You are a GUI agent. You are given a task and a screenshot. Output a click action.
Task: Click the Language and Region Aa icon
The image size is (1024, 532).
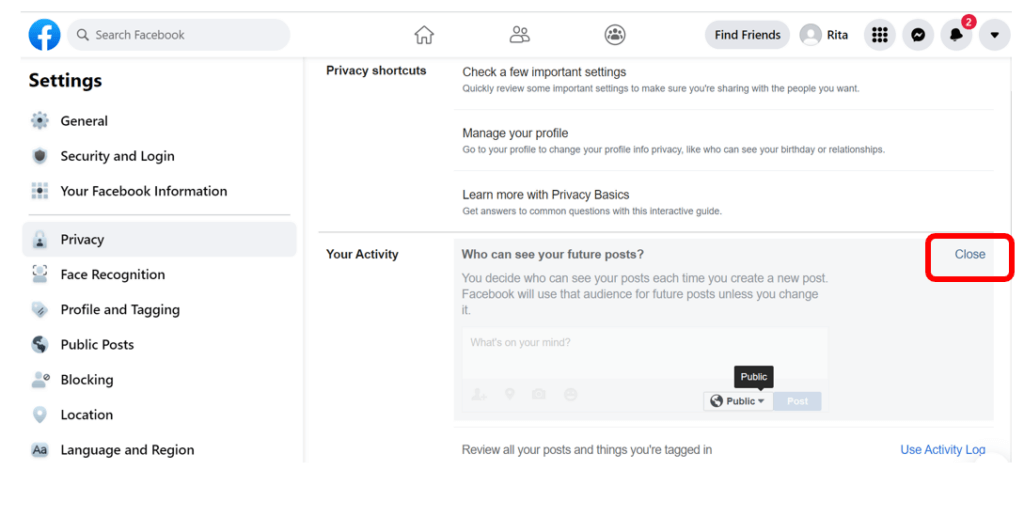point(40,450)
